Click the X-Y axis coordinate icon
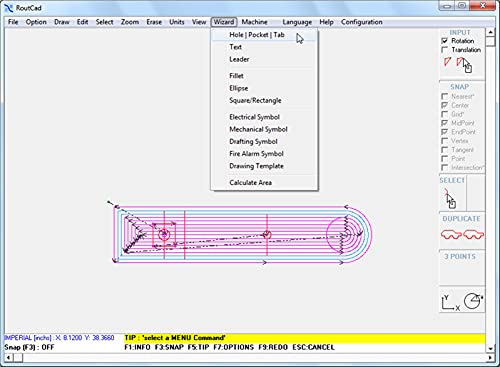500x367 pixels. pos(450,302)
